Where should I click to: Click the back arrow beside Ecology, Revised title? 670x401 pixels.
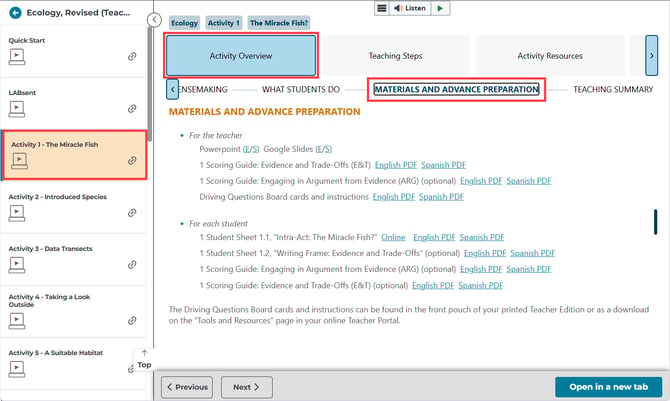(x=15, y=13)
